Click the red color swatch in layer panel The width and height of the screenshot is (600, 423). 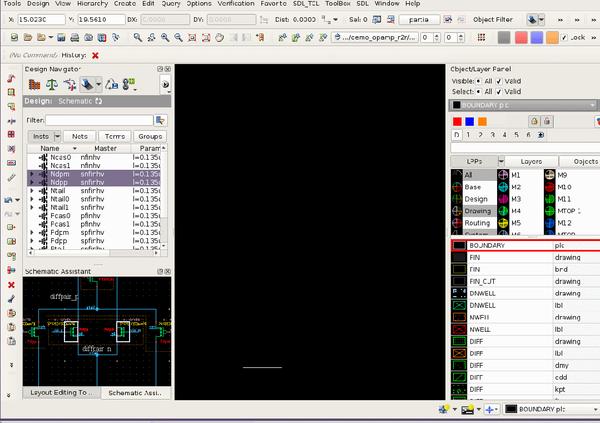click(x=457, y=121)
